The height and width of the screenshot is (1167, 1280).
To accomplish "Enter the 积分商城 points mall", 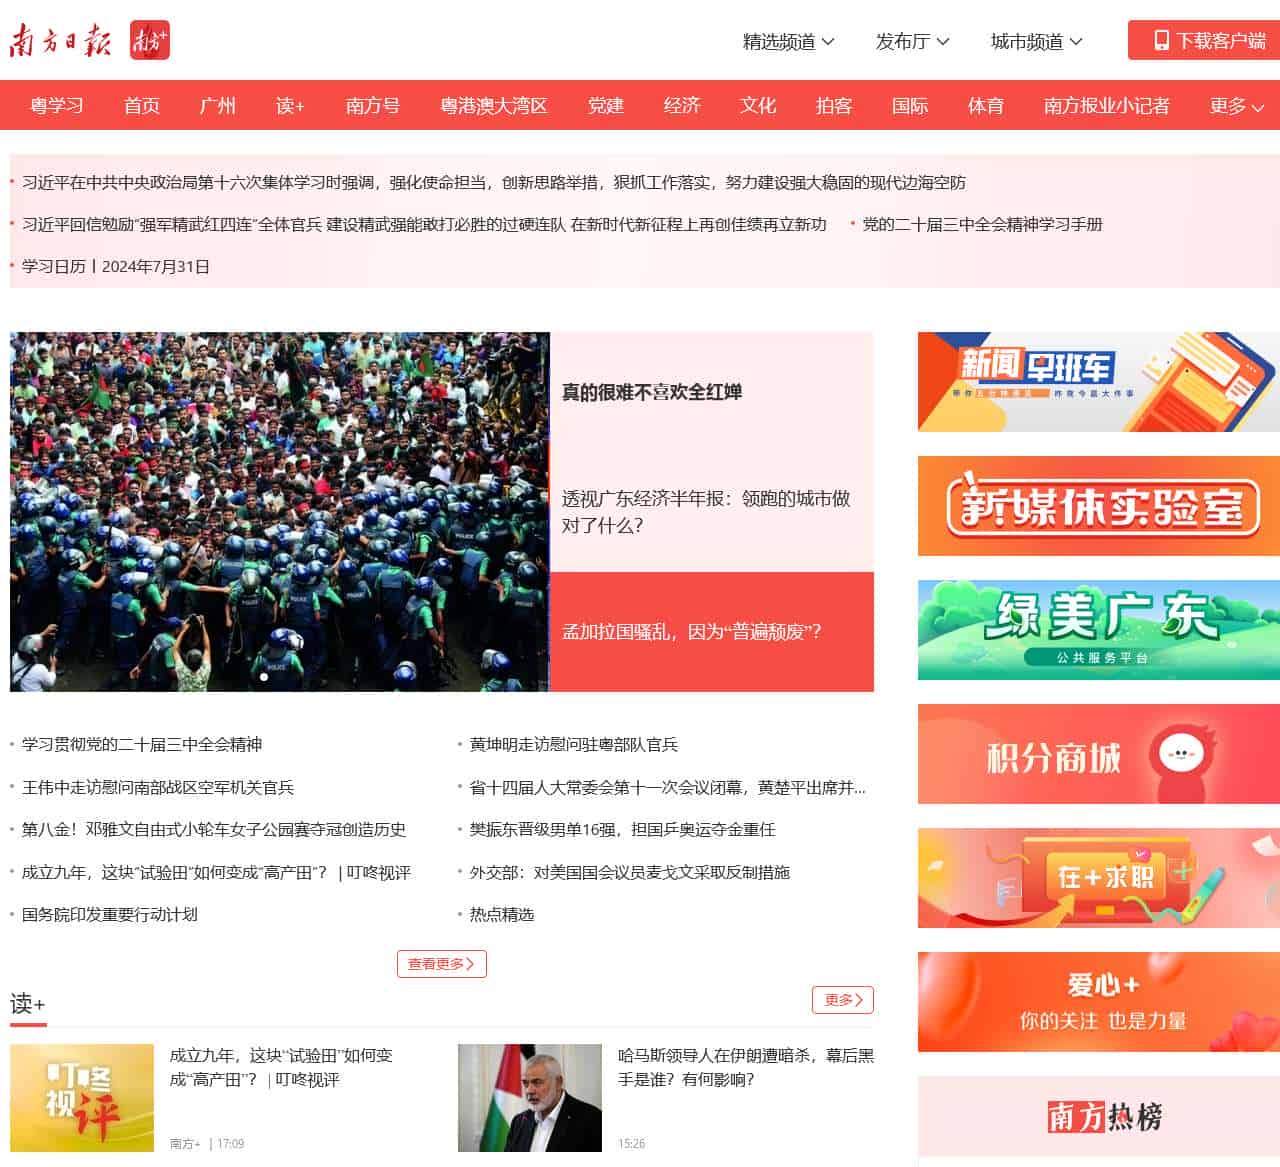I will (1097, 754).
